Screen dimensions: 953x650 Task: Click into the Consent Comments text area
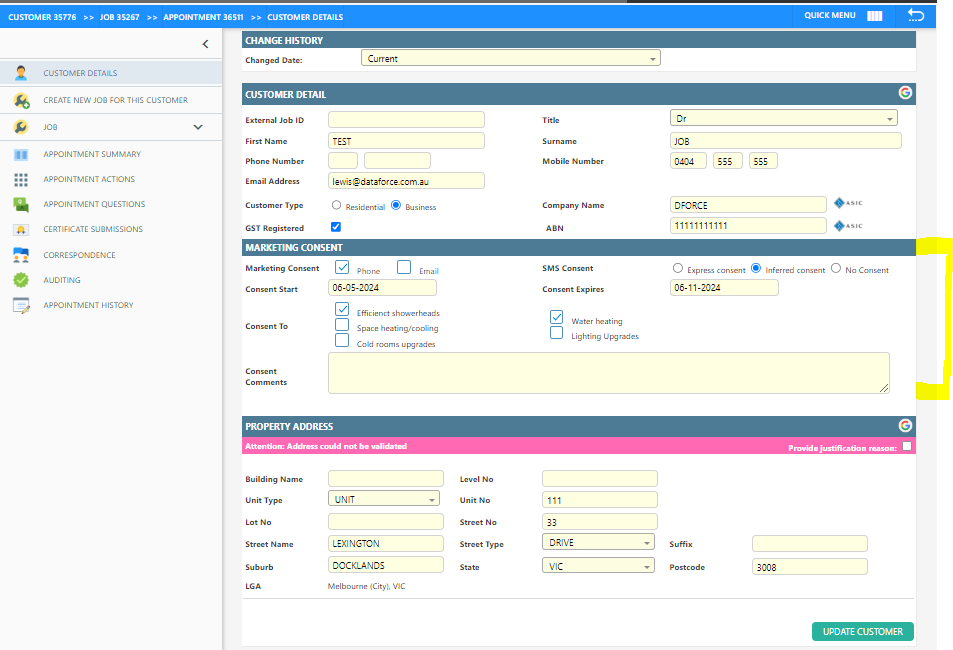(x=608, y=372)
